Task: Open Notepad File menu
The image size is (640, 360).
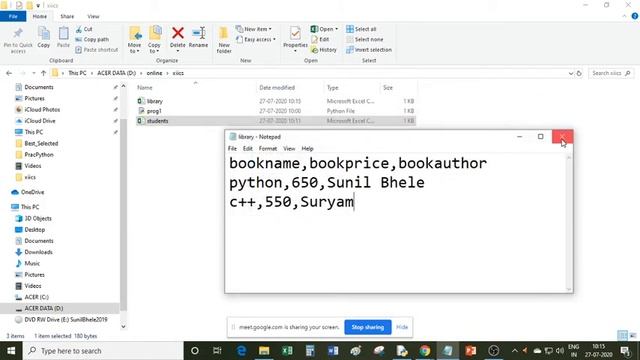Action: (x=232, y=149)
